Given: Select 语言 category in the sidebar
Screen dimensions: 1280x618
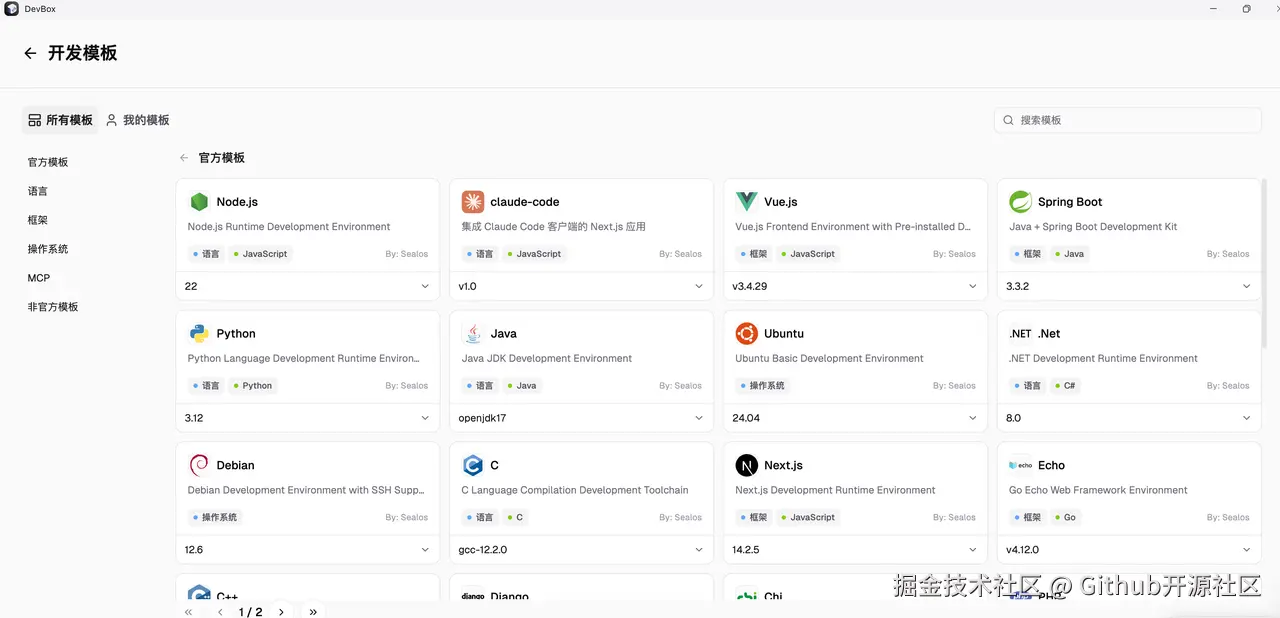Looking at the screenshot, I should [38, 191].
